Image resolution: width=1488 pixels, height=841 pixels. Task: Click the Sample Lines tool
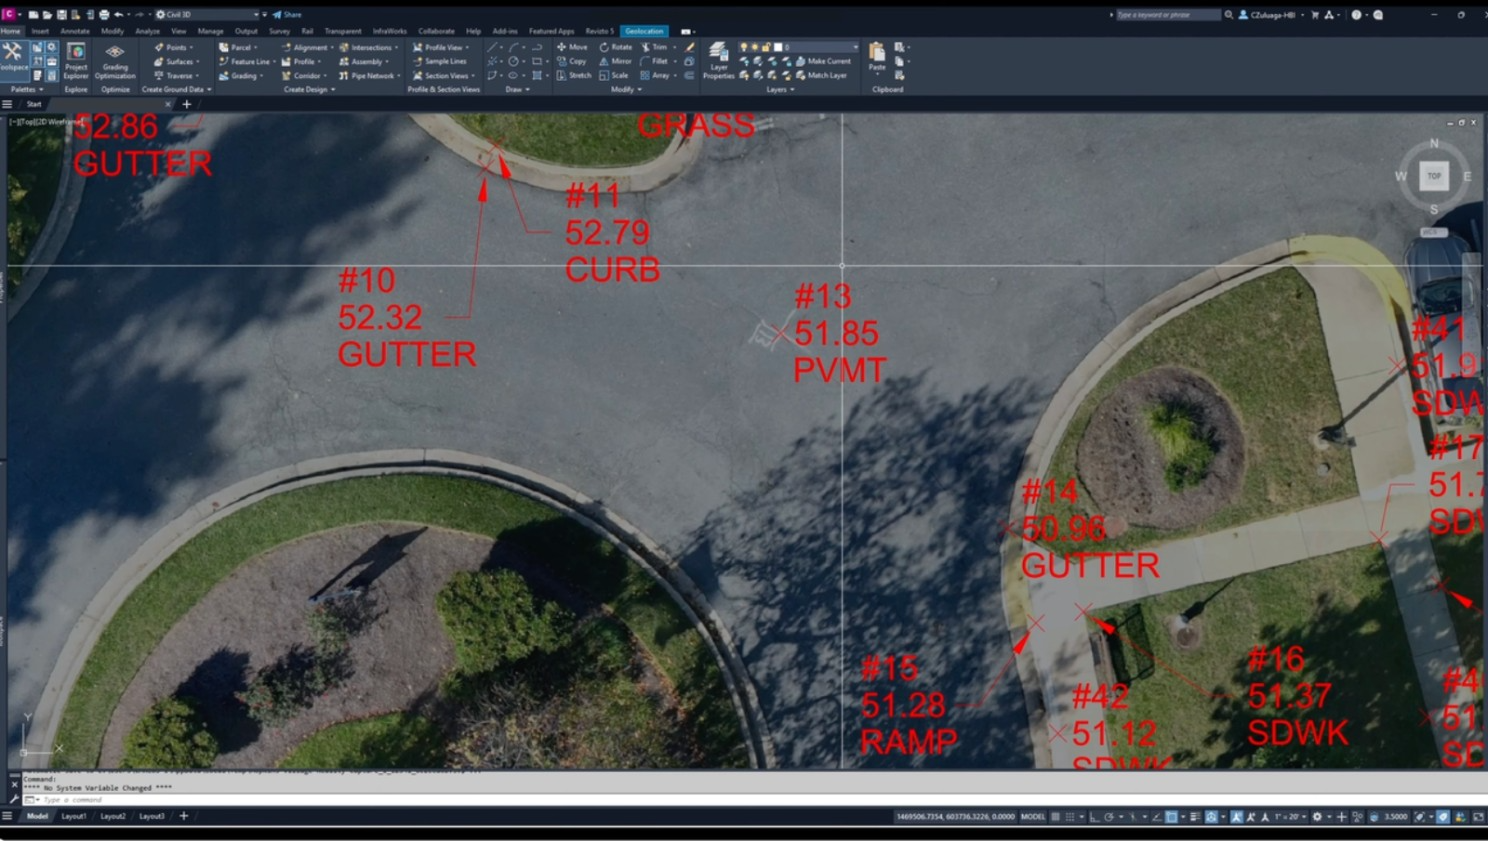[440, 61]
